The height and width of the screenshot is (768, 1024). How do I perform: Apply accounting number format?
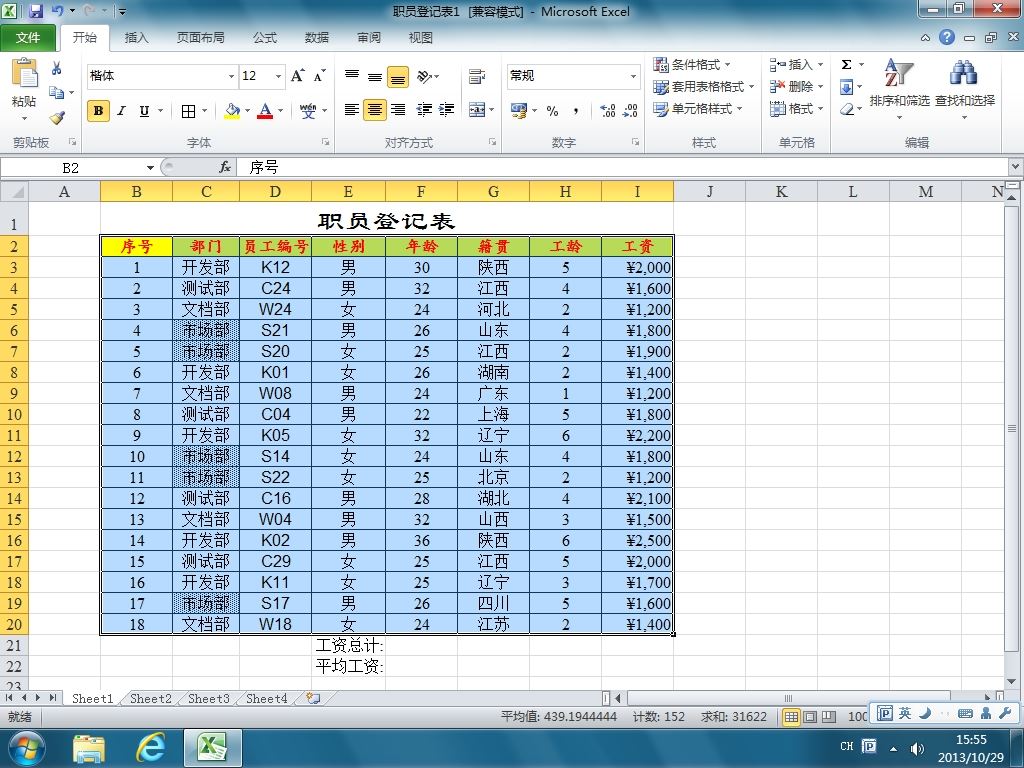pos(519,111)
